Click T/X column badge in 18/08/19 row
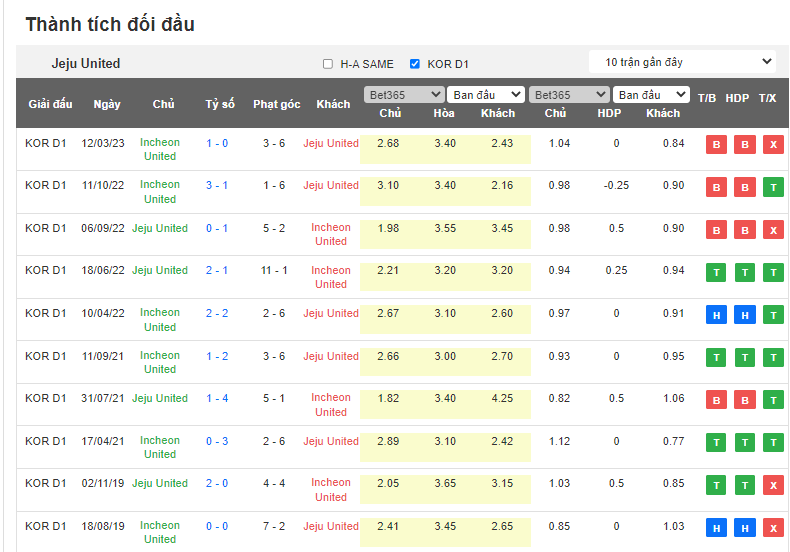790x552 pixels. 772,527
